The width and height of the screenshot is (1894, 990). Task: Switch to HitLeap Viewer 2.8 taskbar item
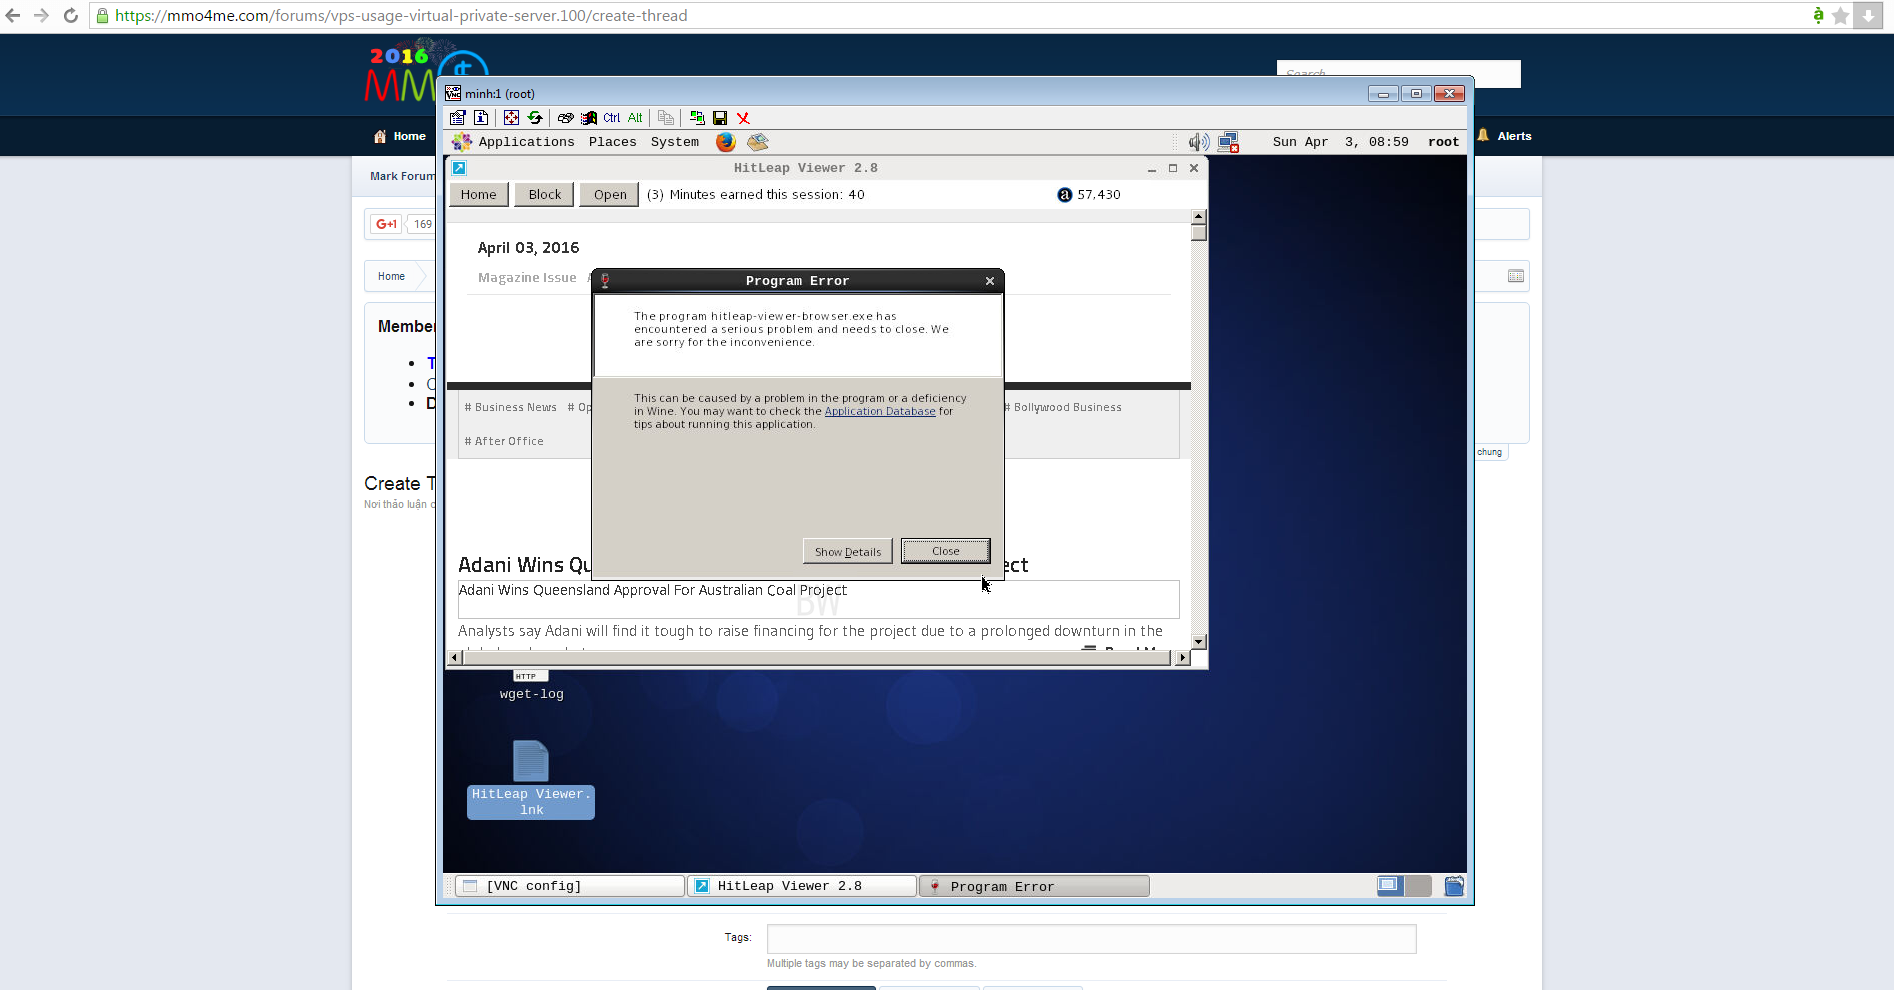802,886
